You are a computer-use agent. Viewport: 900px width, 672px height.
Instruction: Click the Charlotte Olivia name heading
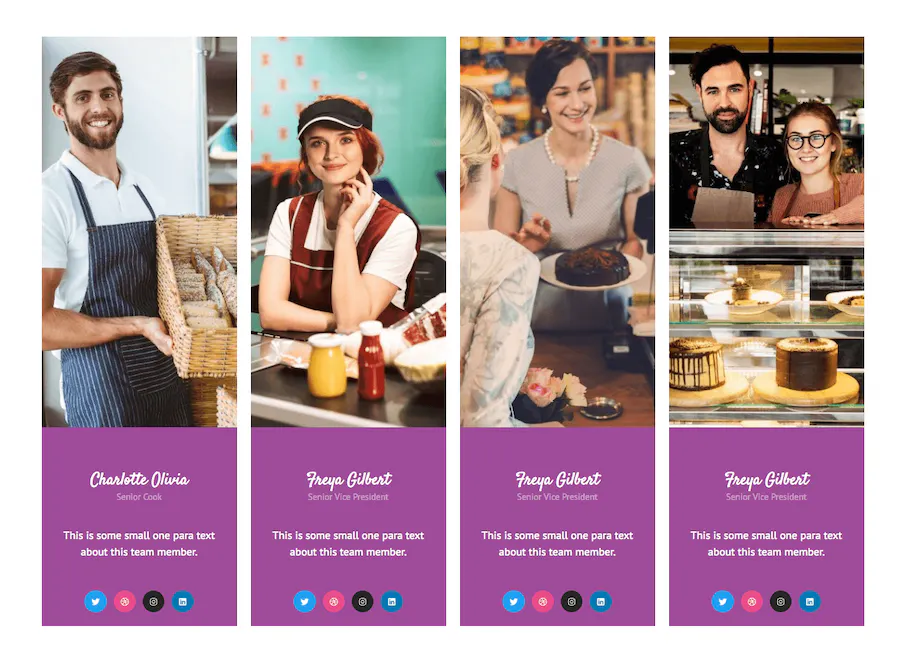point(139,479)
